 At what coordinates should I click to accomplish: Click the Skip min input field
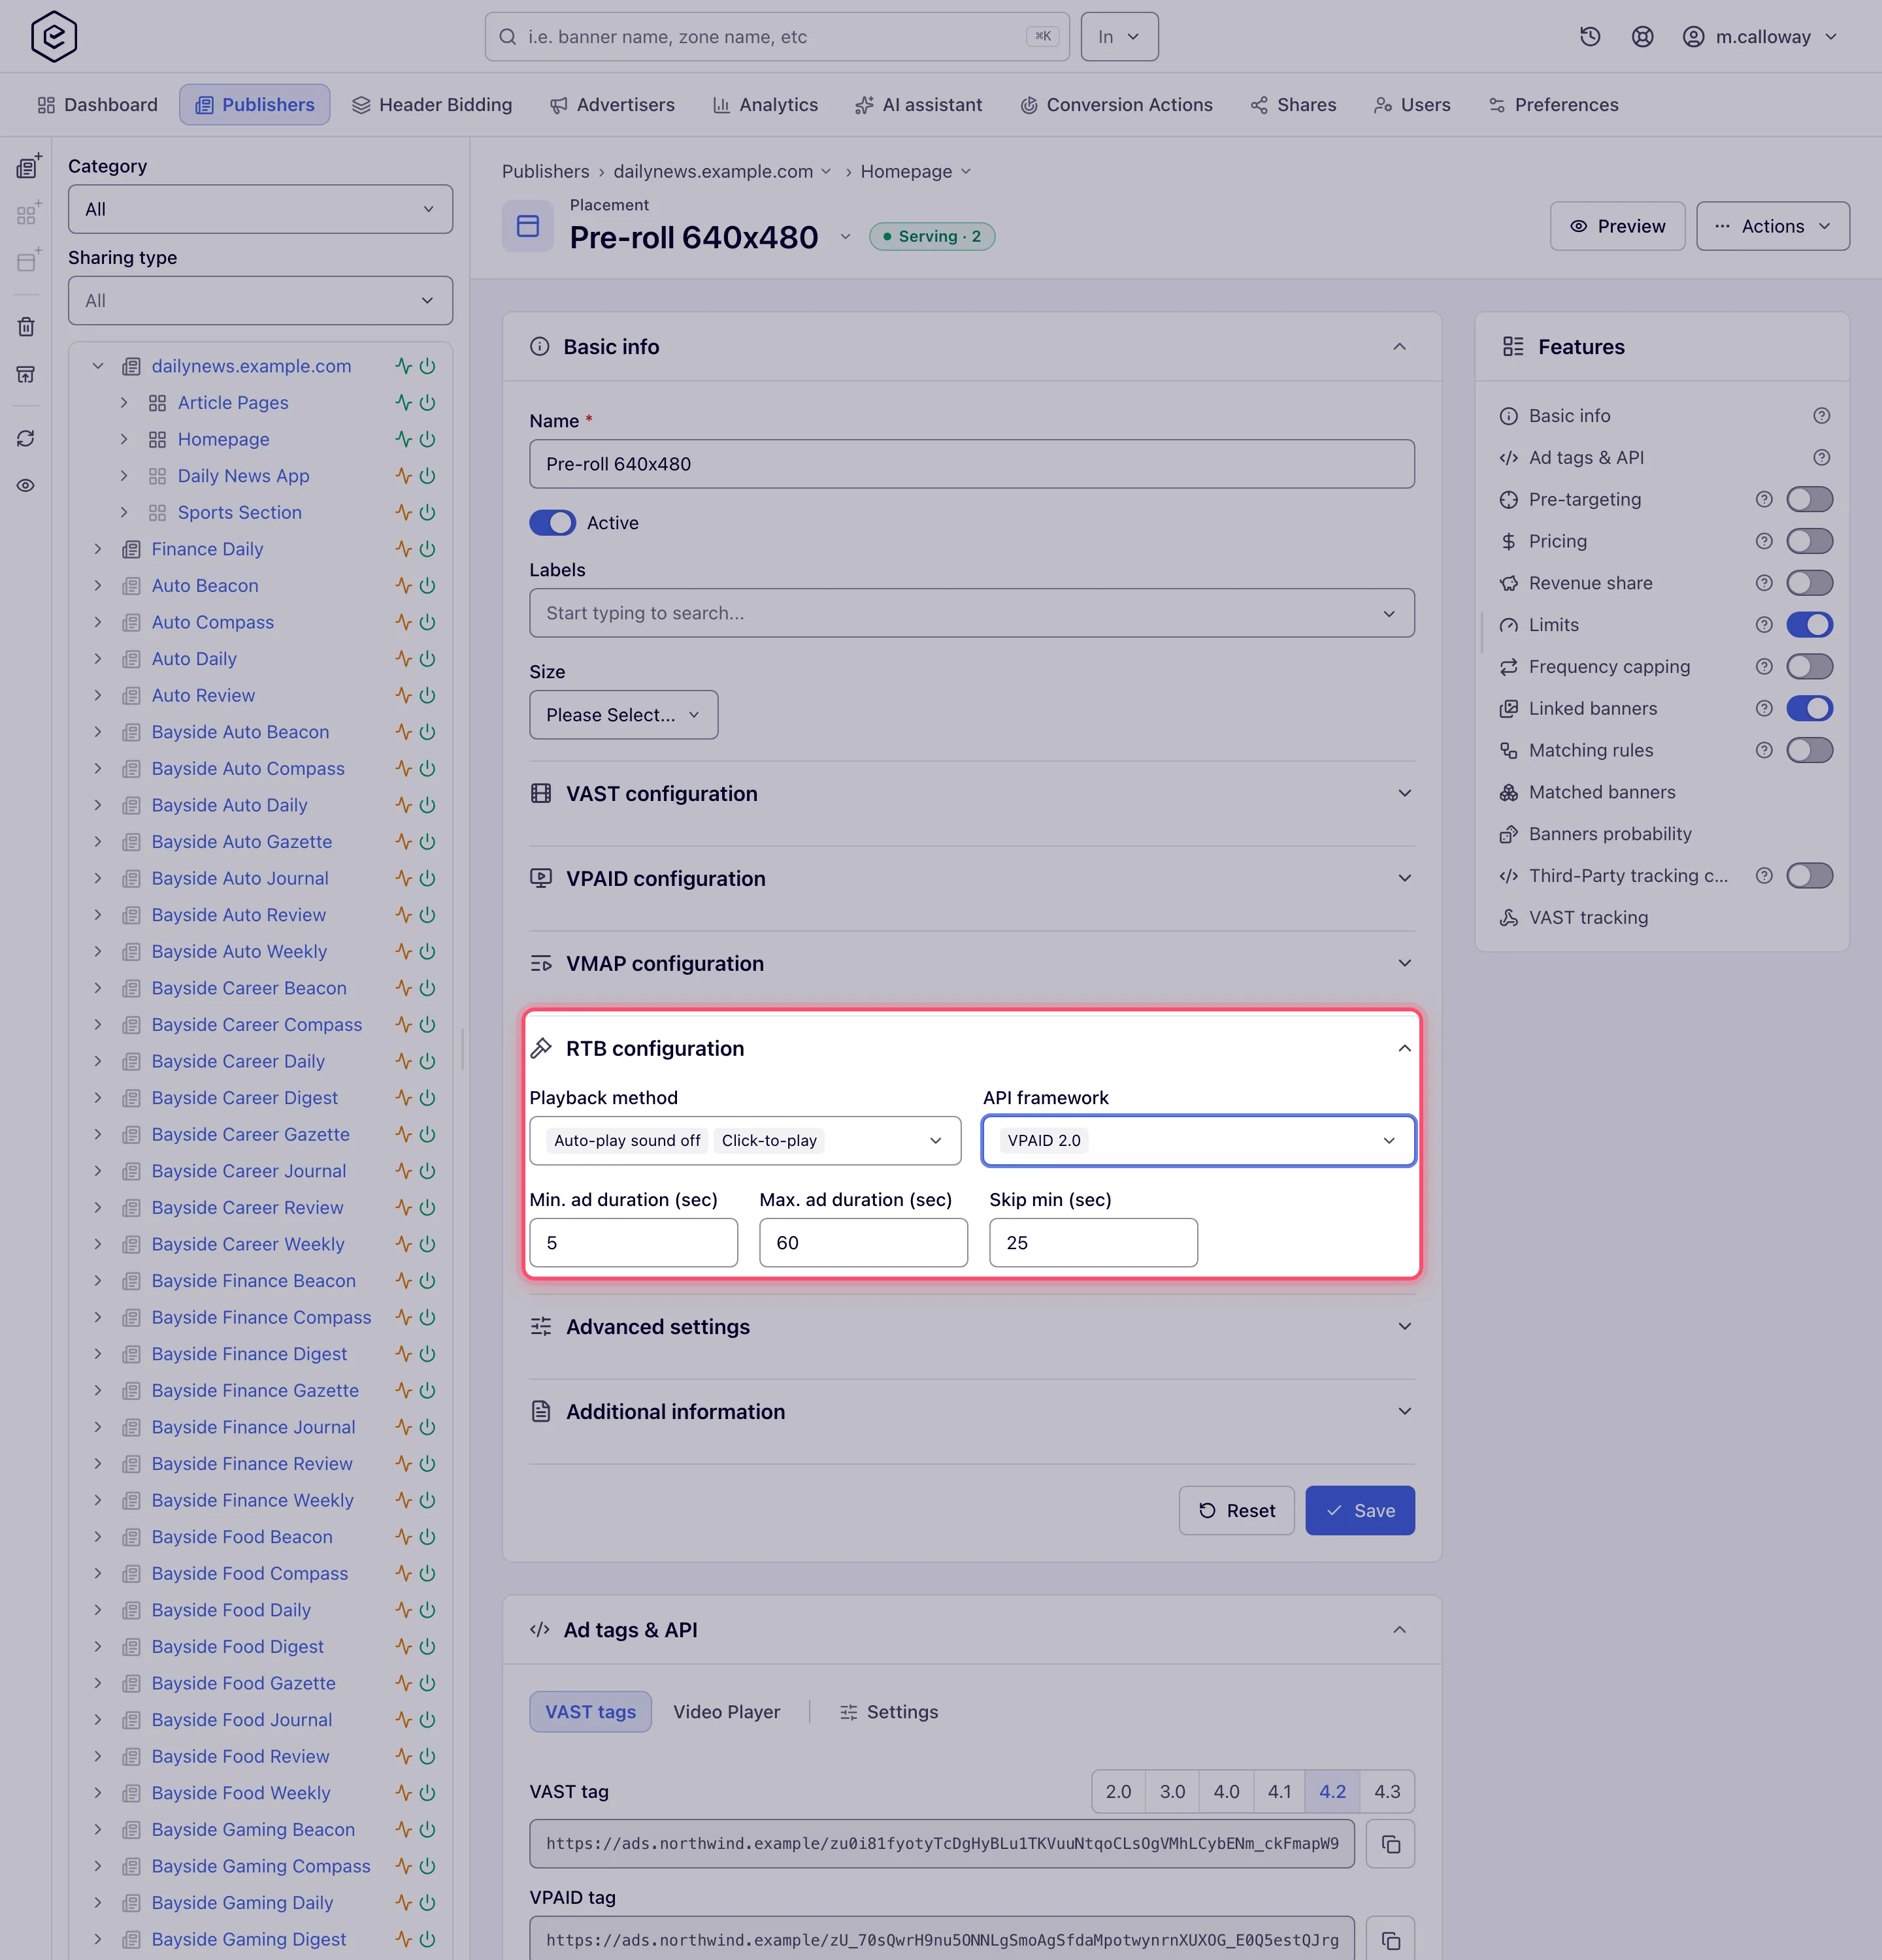tap(1093, 1243)
